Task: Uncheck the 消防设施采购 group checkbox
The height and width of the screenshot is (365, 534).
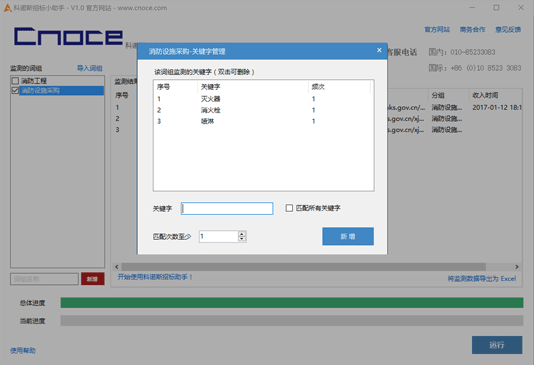Action: [15, 90]
